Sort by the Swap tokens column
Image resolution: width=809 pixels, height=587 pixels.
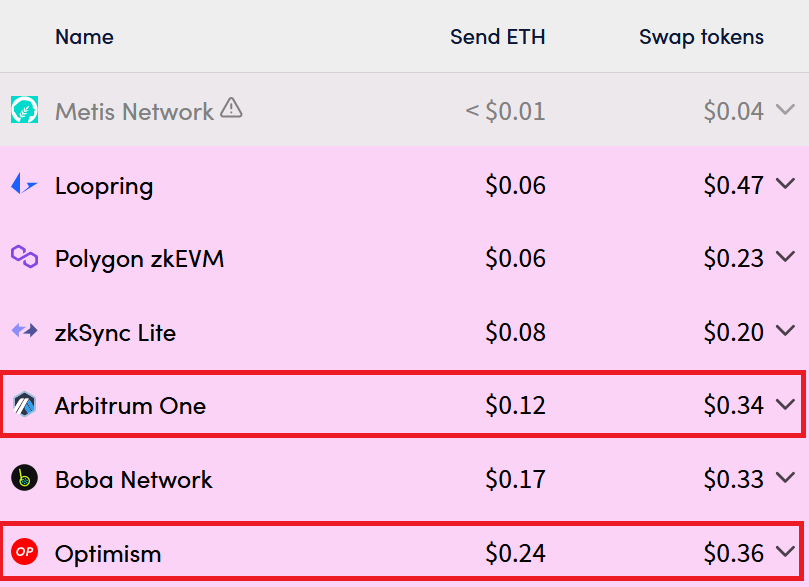(701, 37)
